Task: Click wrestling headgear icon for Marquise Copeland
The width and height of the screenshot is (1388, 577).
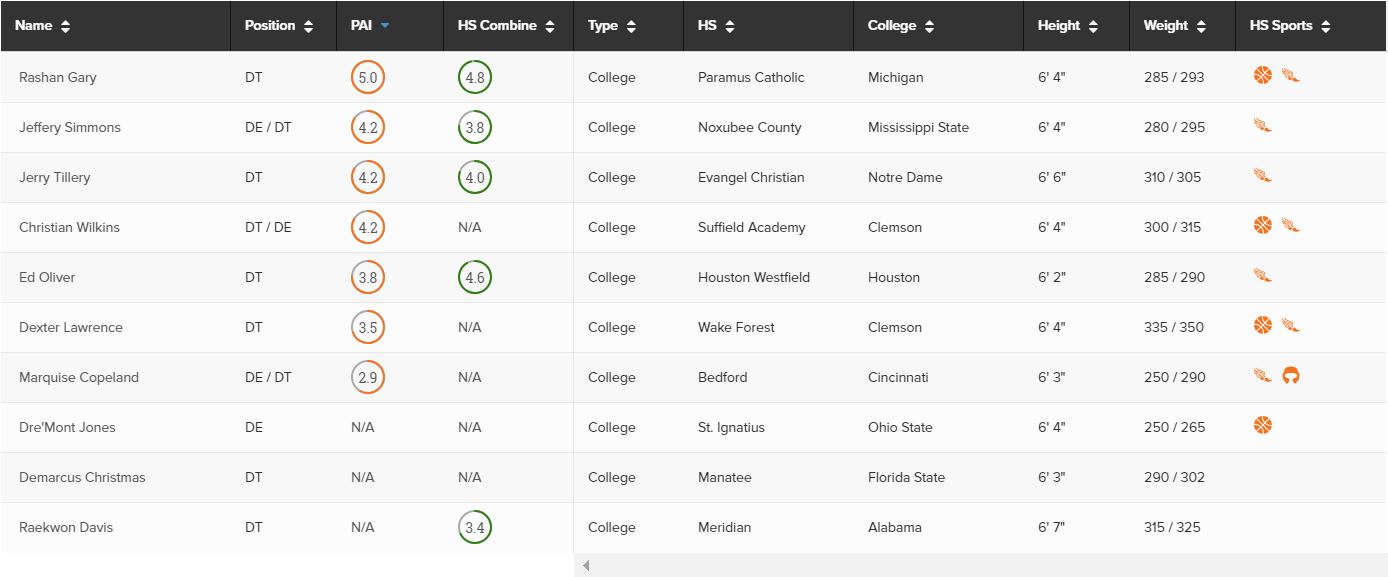Action: coord(1291,376)
